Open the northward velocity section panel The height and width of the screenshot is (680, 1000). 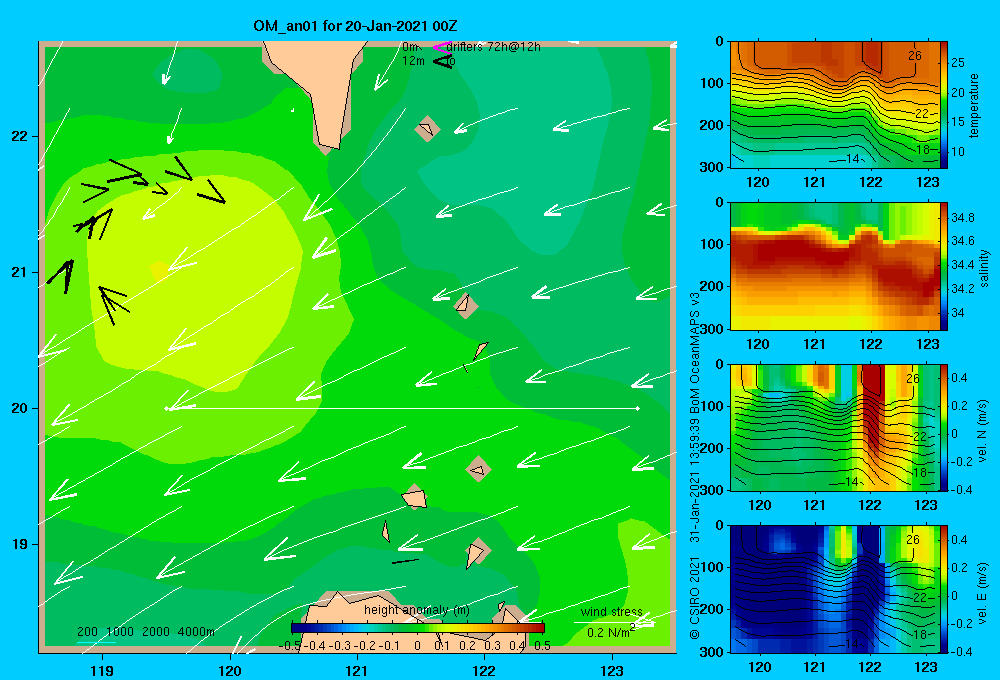835,427
